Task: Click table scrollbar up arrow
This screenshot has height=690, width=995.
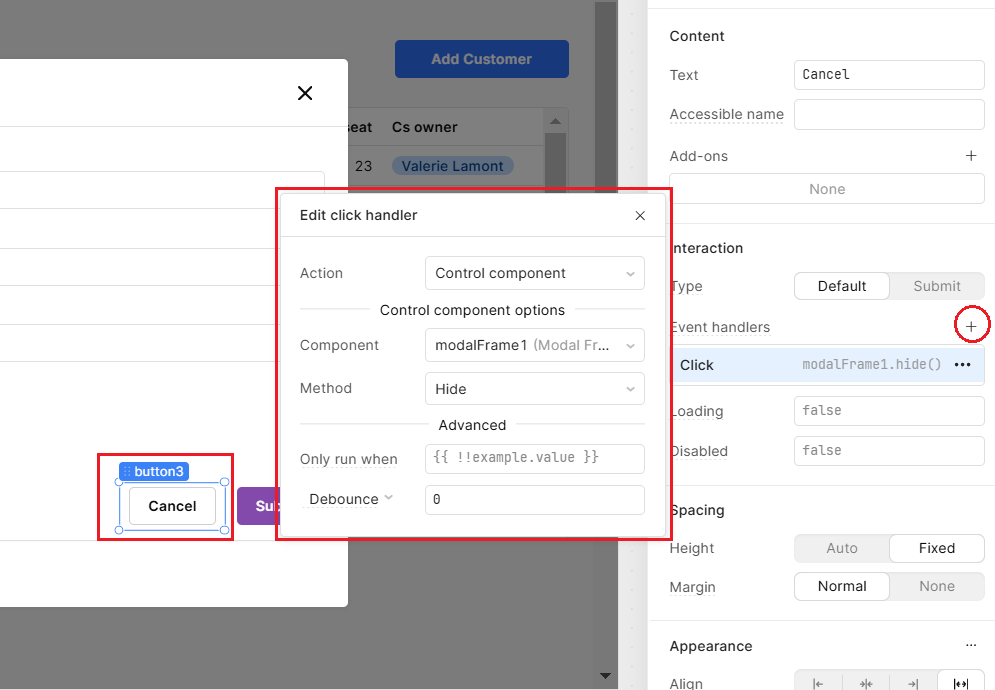Action: coord(555,121)
